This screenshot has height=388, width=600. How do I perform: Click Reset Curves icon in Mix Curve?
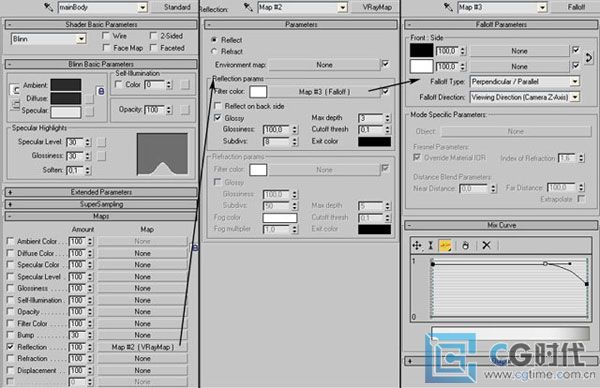(x=465, y=246)
